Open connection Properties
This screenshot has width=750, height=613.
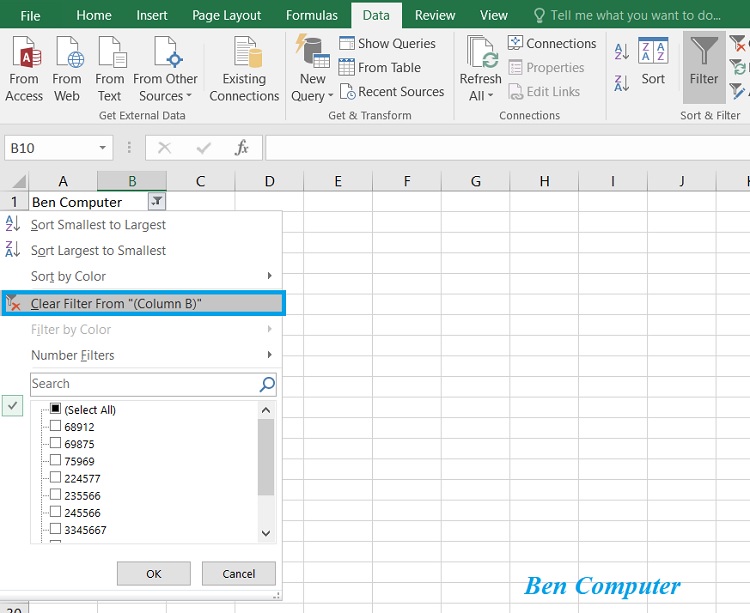(x=546, y=67)
